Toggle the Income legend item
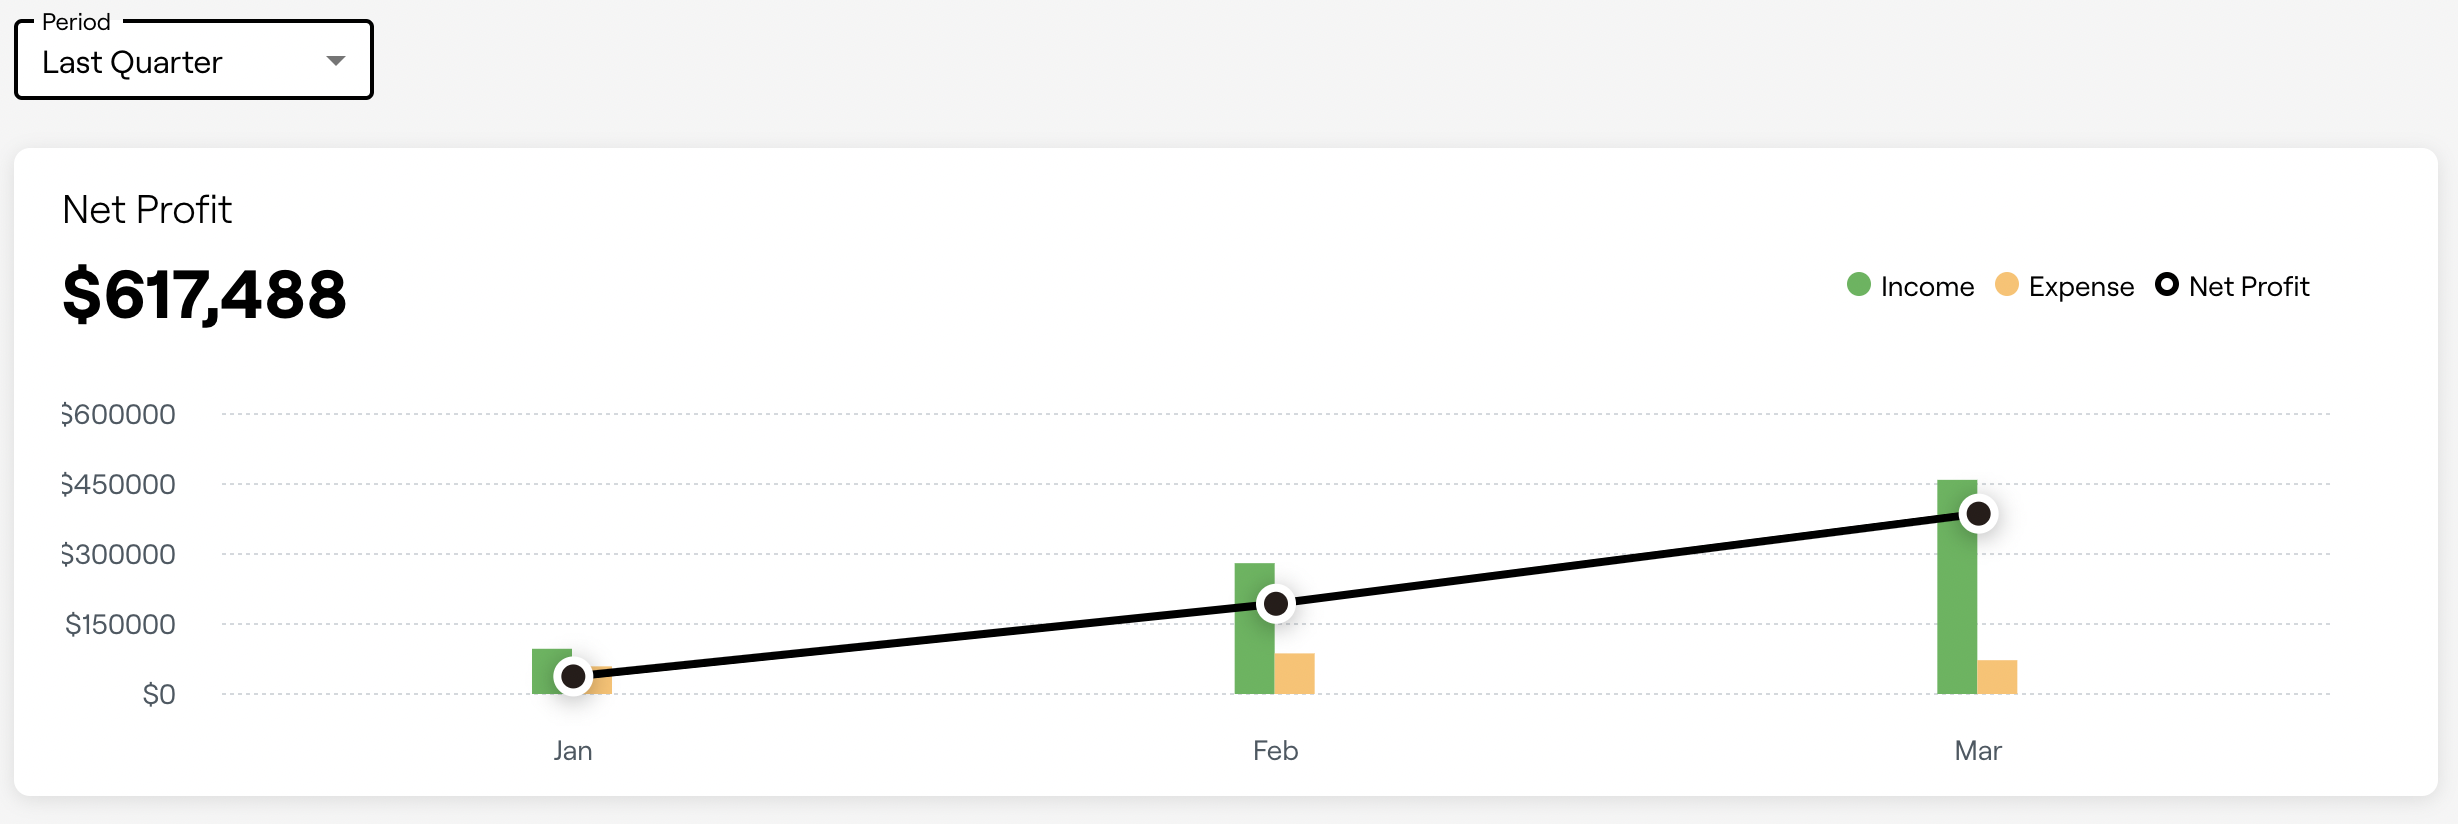 coord(1910,286)
